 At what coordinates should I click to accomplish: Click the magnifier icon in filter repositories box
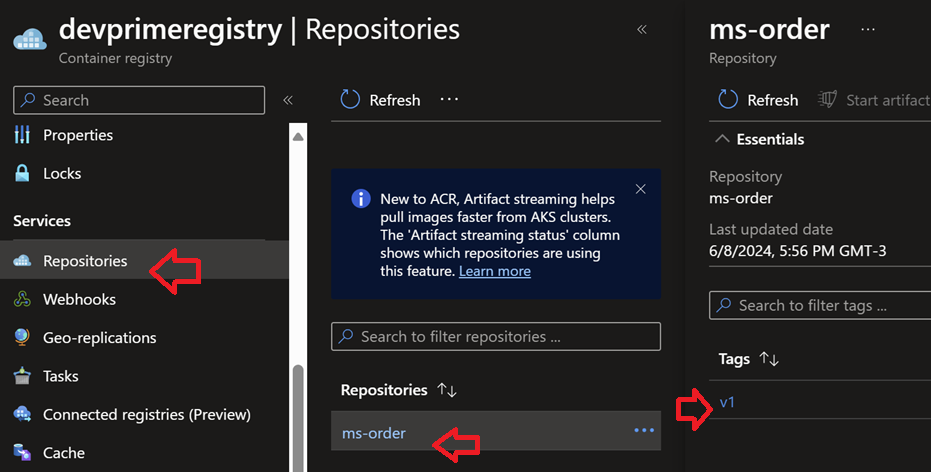[346, 337]
